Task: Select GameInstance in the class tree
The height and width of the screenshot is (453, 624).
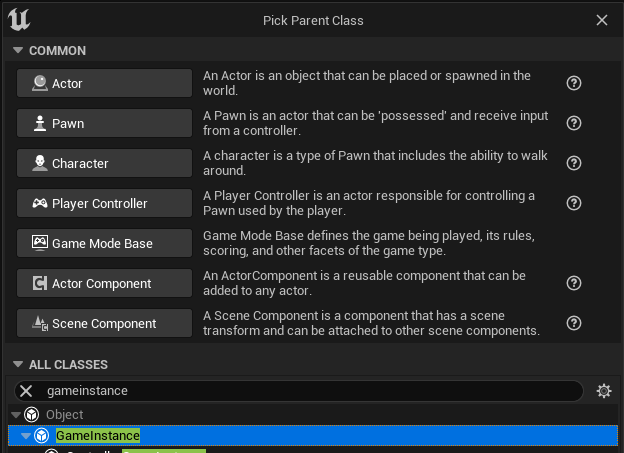Action: click(x=98, y=436)
